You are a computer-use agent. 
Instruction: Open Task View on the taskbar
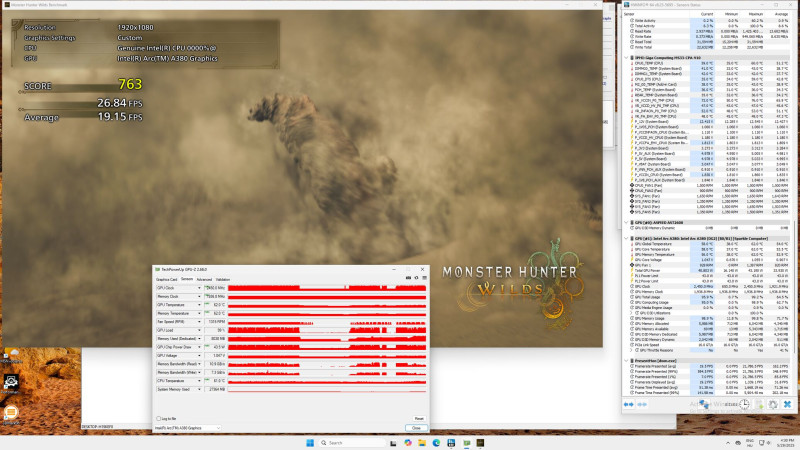[393, 443]
